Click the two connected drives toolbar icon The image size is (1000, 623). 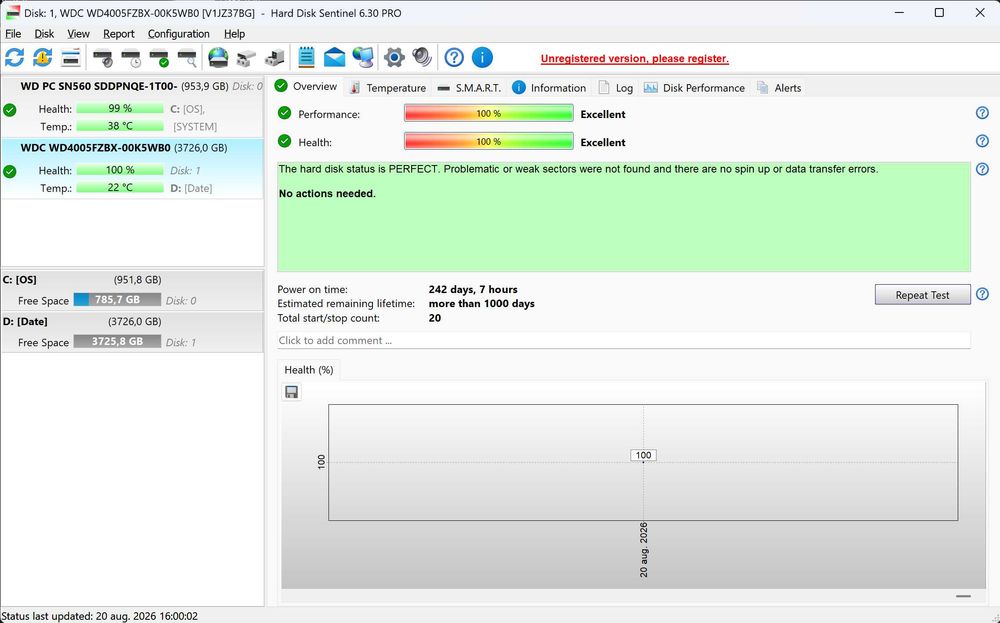(x=246, y=58)
